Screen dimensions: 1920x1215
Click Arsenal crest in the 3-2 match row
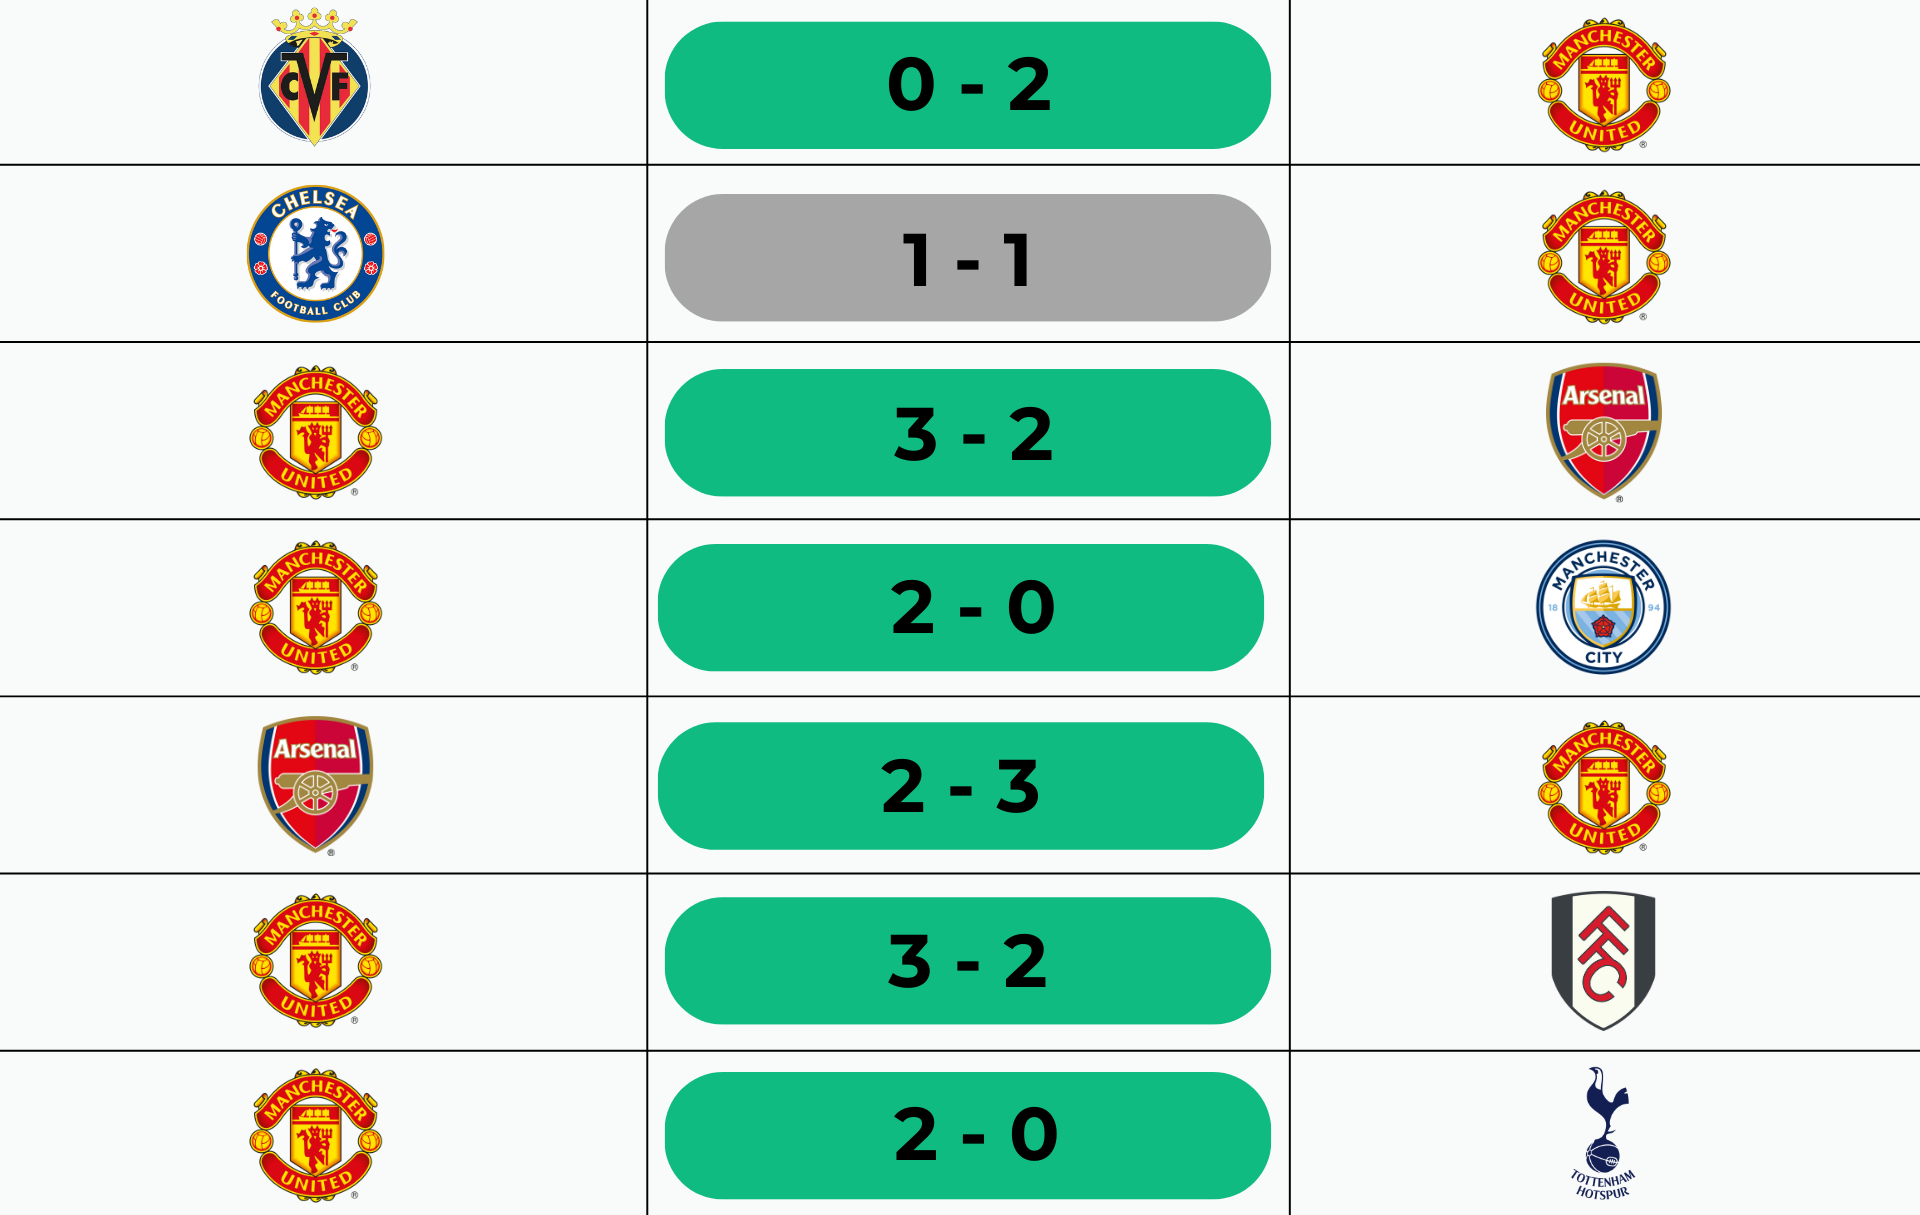[1603, 430]
